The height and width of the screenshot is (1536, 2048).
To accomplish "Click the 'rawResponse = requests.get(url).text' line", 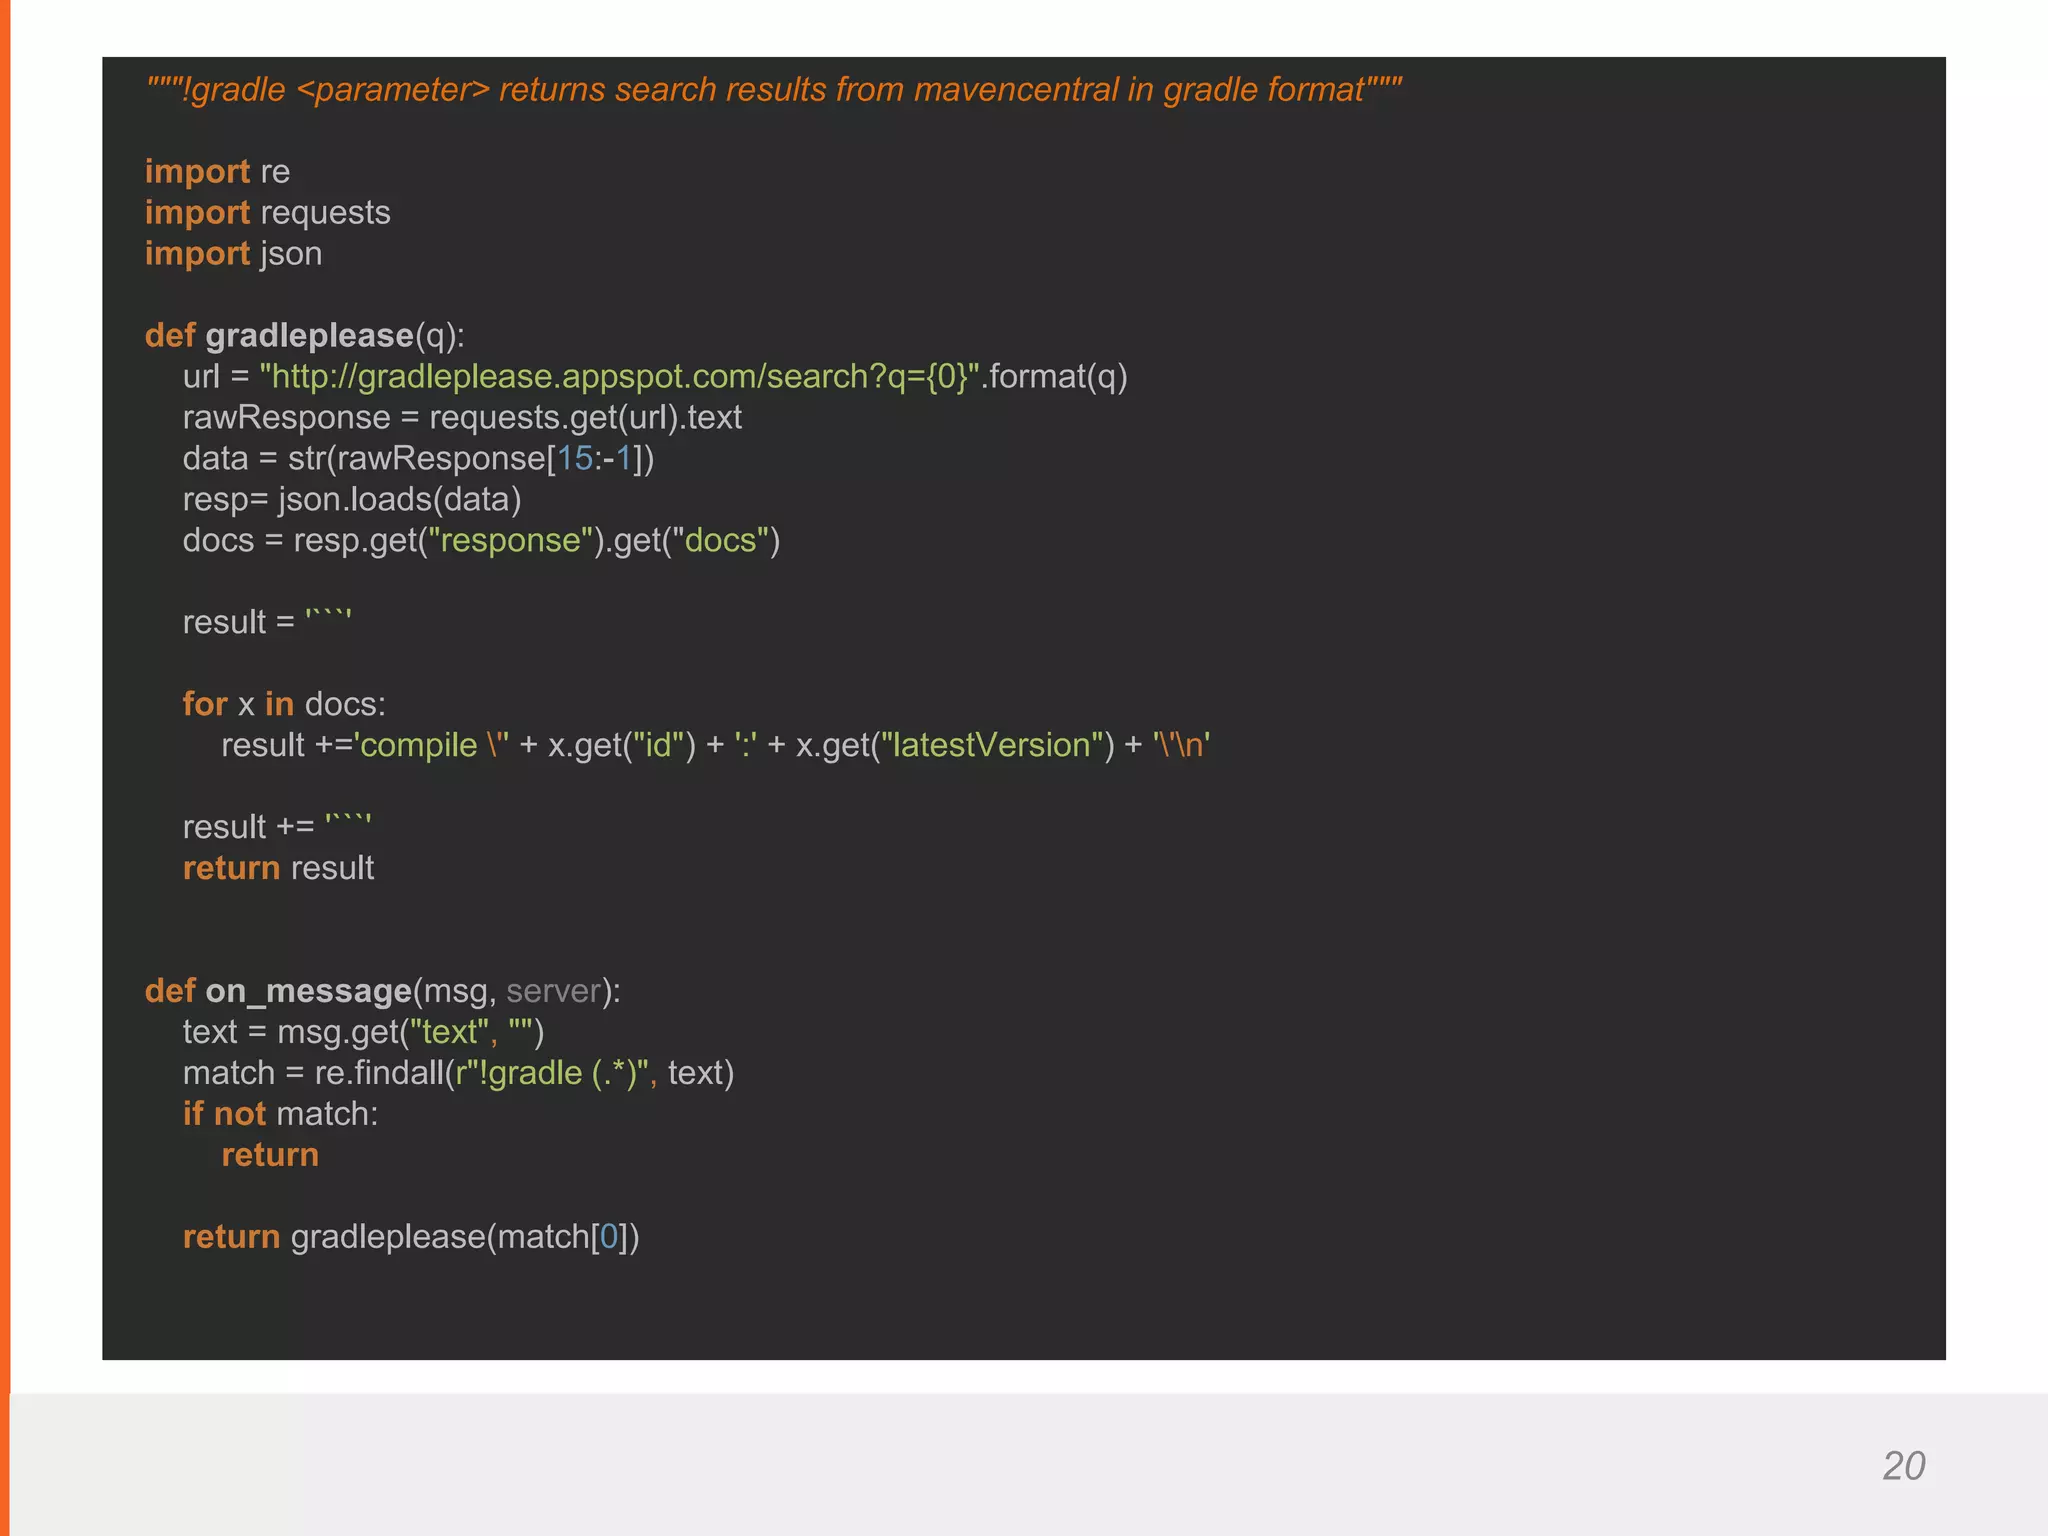I will 462,417.
